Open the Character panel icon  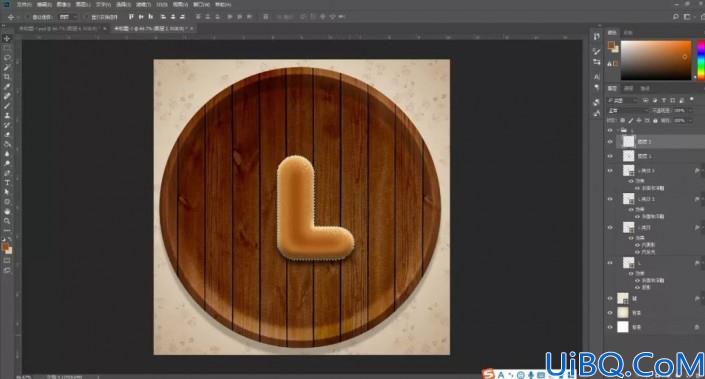[x=597, y=77]
